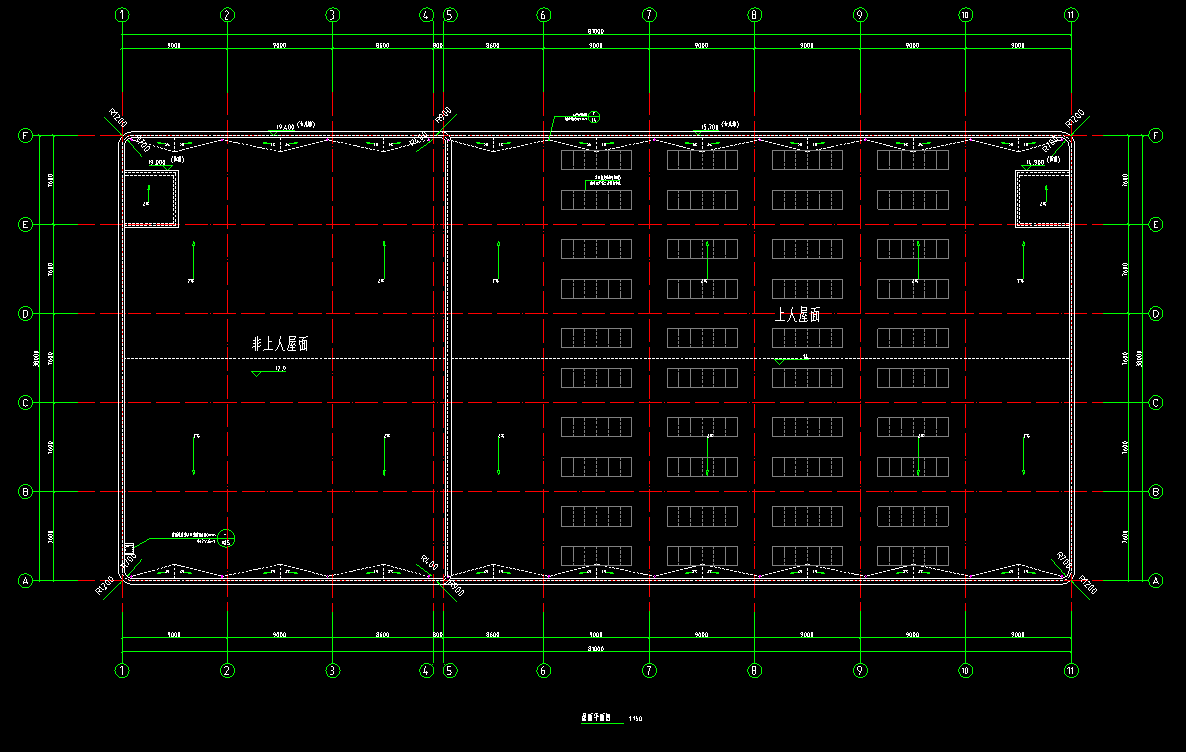Click the top-right roof stair enclosure rectangle
Image resolution: width=1186 pixels, height=752 pixels.
1043,199
